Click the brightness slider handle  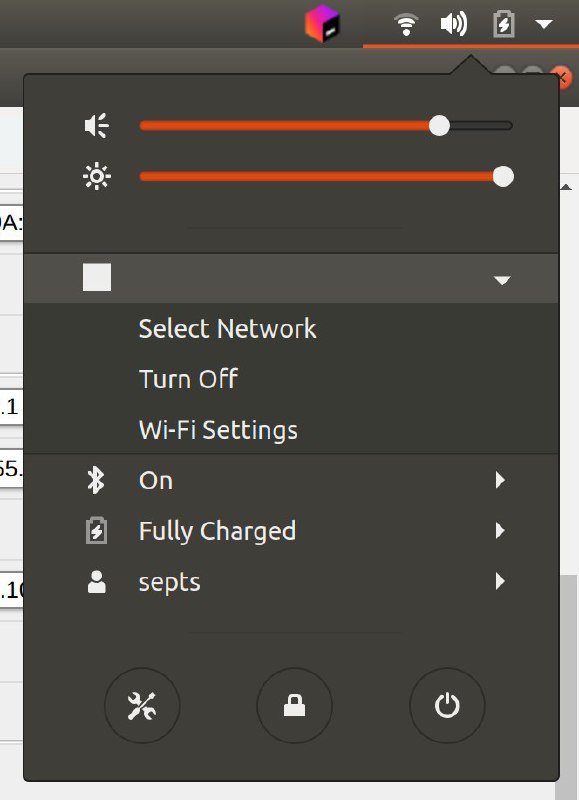pyautogui.click(x=504, y=177)
